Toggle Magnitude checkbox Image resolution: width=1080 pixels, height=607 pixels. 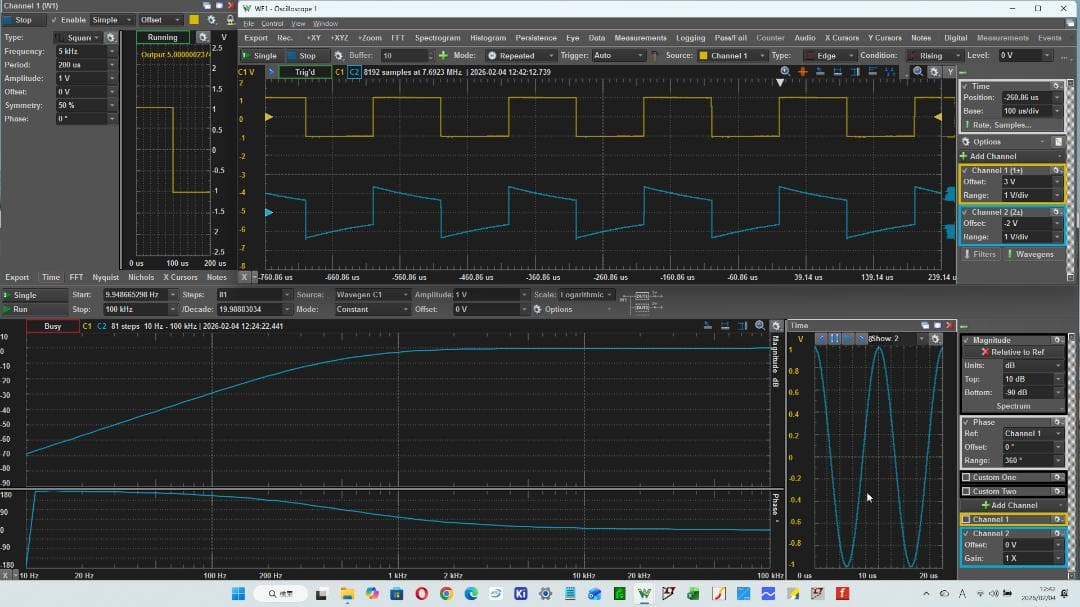pyautogui.click(x=966, y=340)
